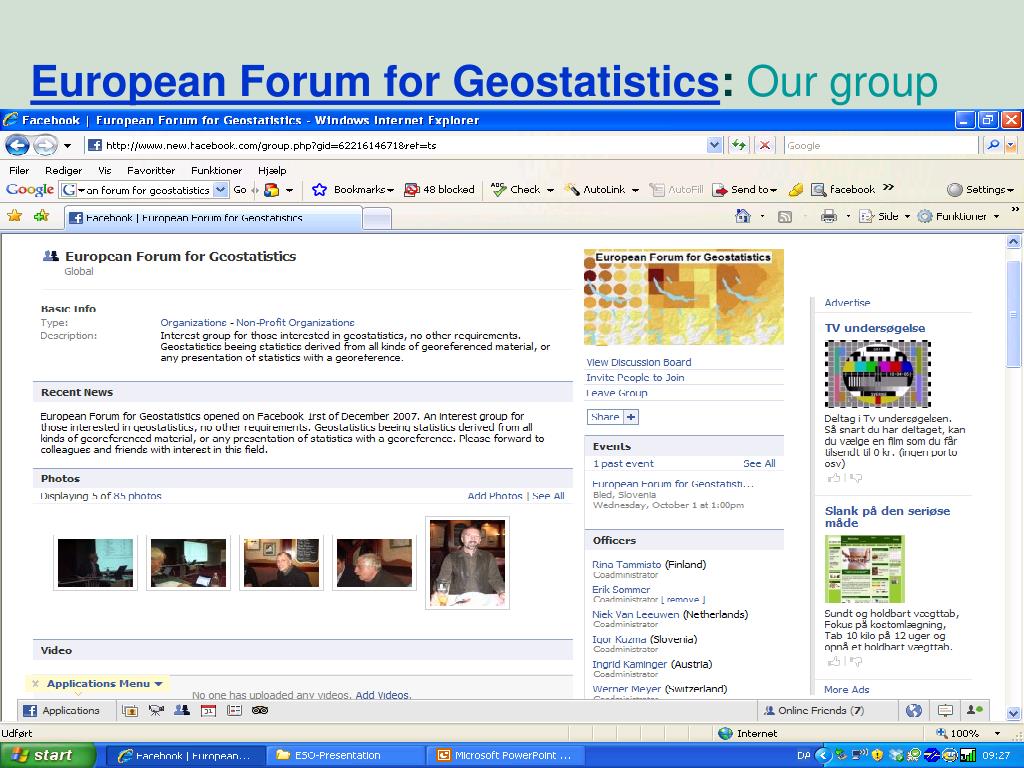Screen dimensions: 1024x768
Task: Open the address bar history dropdown
Action: tap(714, 145)
